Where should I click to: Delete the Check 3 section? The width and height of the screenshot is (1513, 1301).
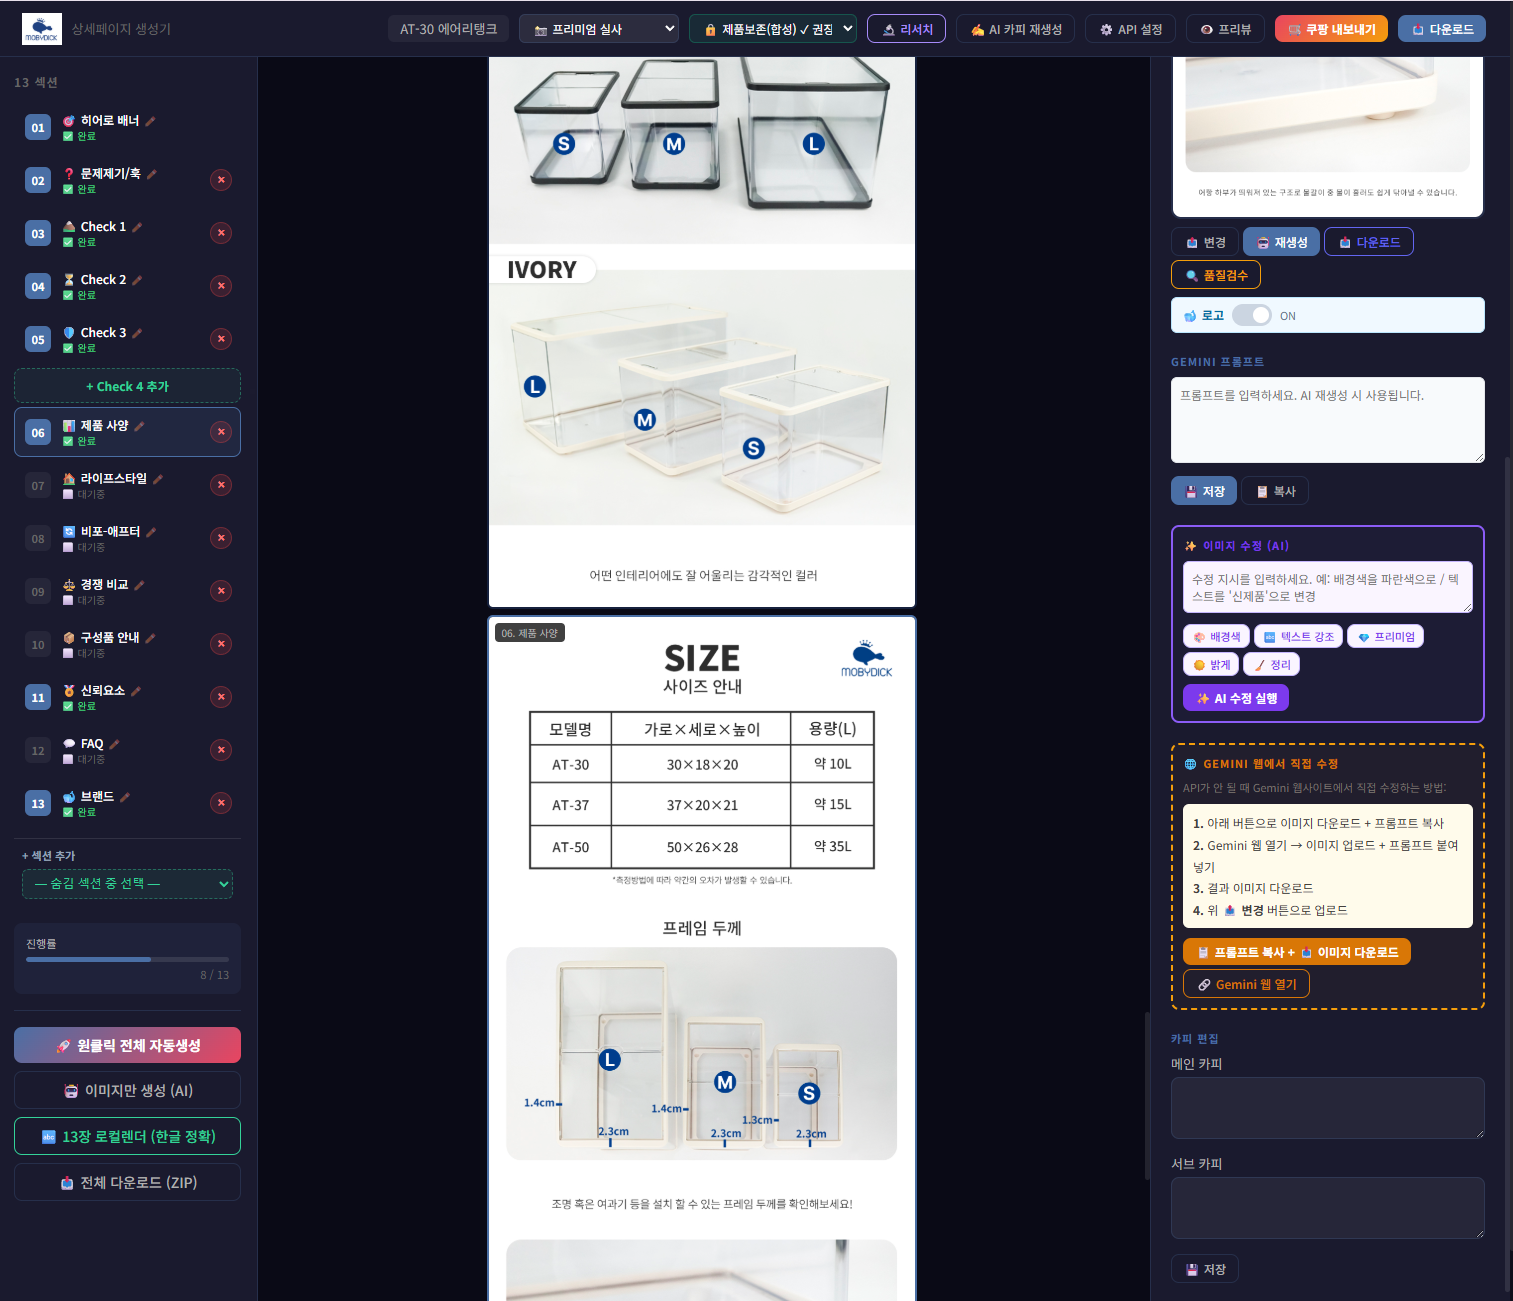click(x=221, y=339)
